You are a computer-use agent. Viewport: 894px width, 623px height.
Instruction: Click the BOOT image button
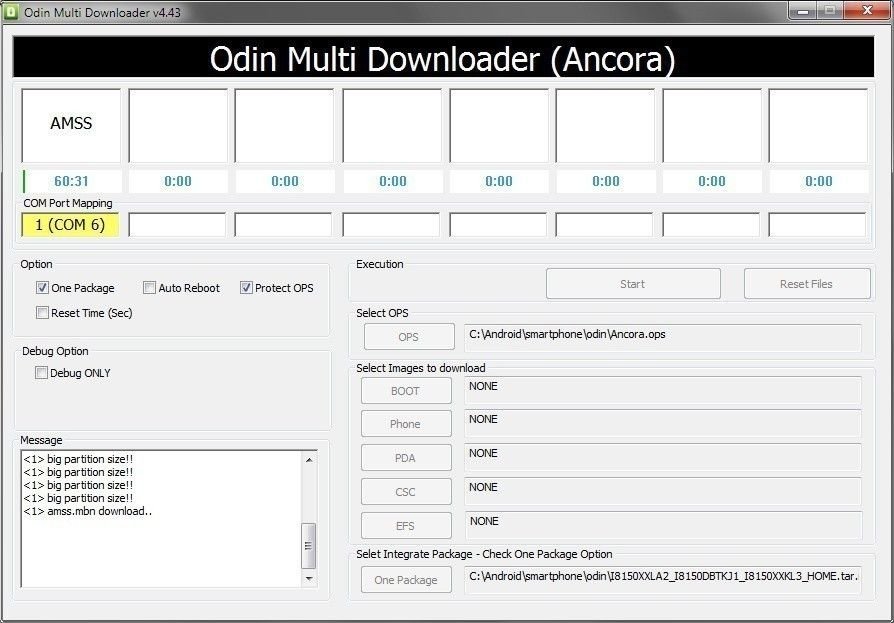[406, 391]
